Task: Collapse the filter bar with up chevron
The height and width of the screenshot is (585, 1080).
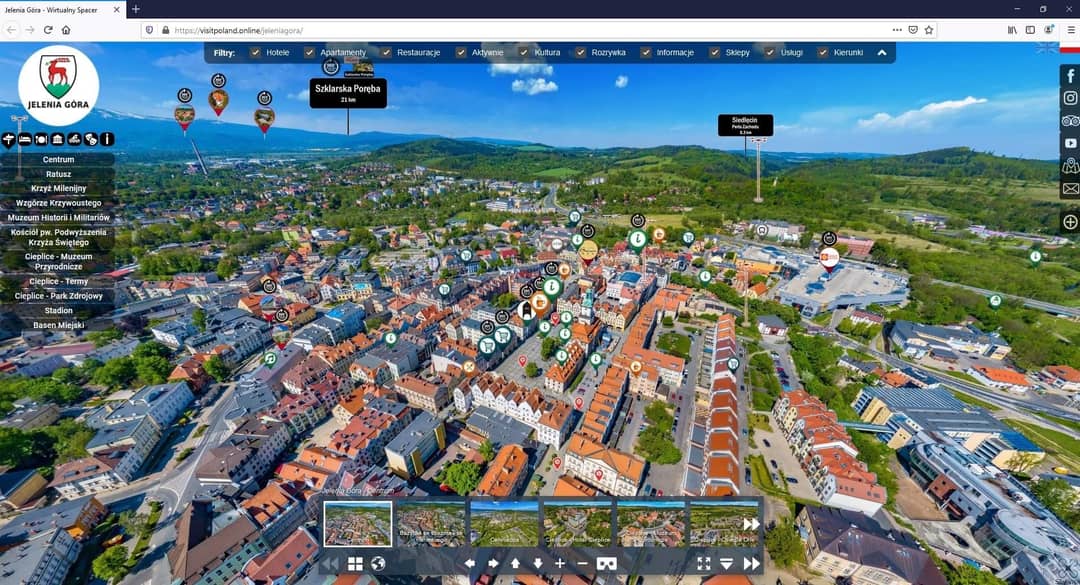Action: (882, 52)
